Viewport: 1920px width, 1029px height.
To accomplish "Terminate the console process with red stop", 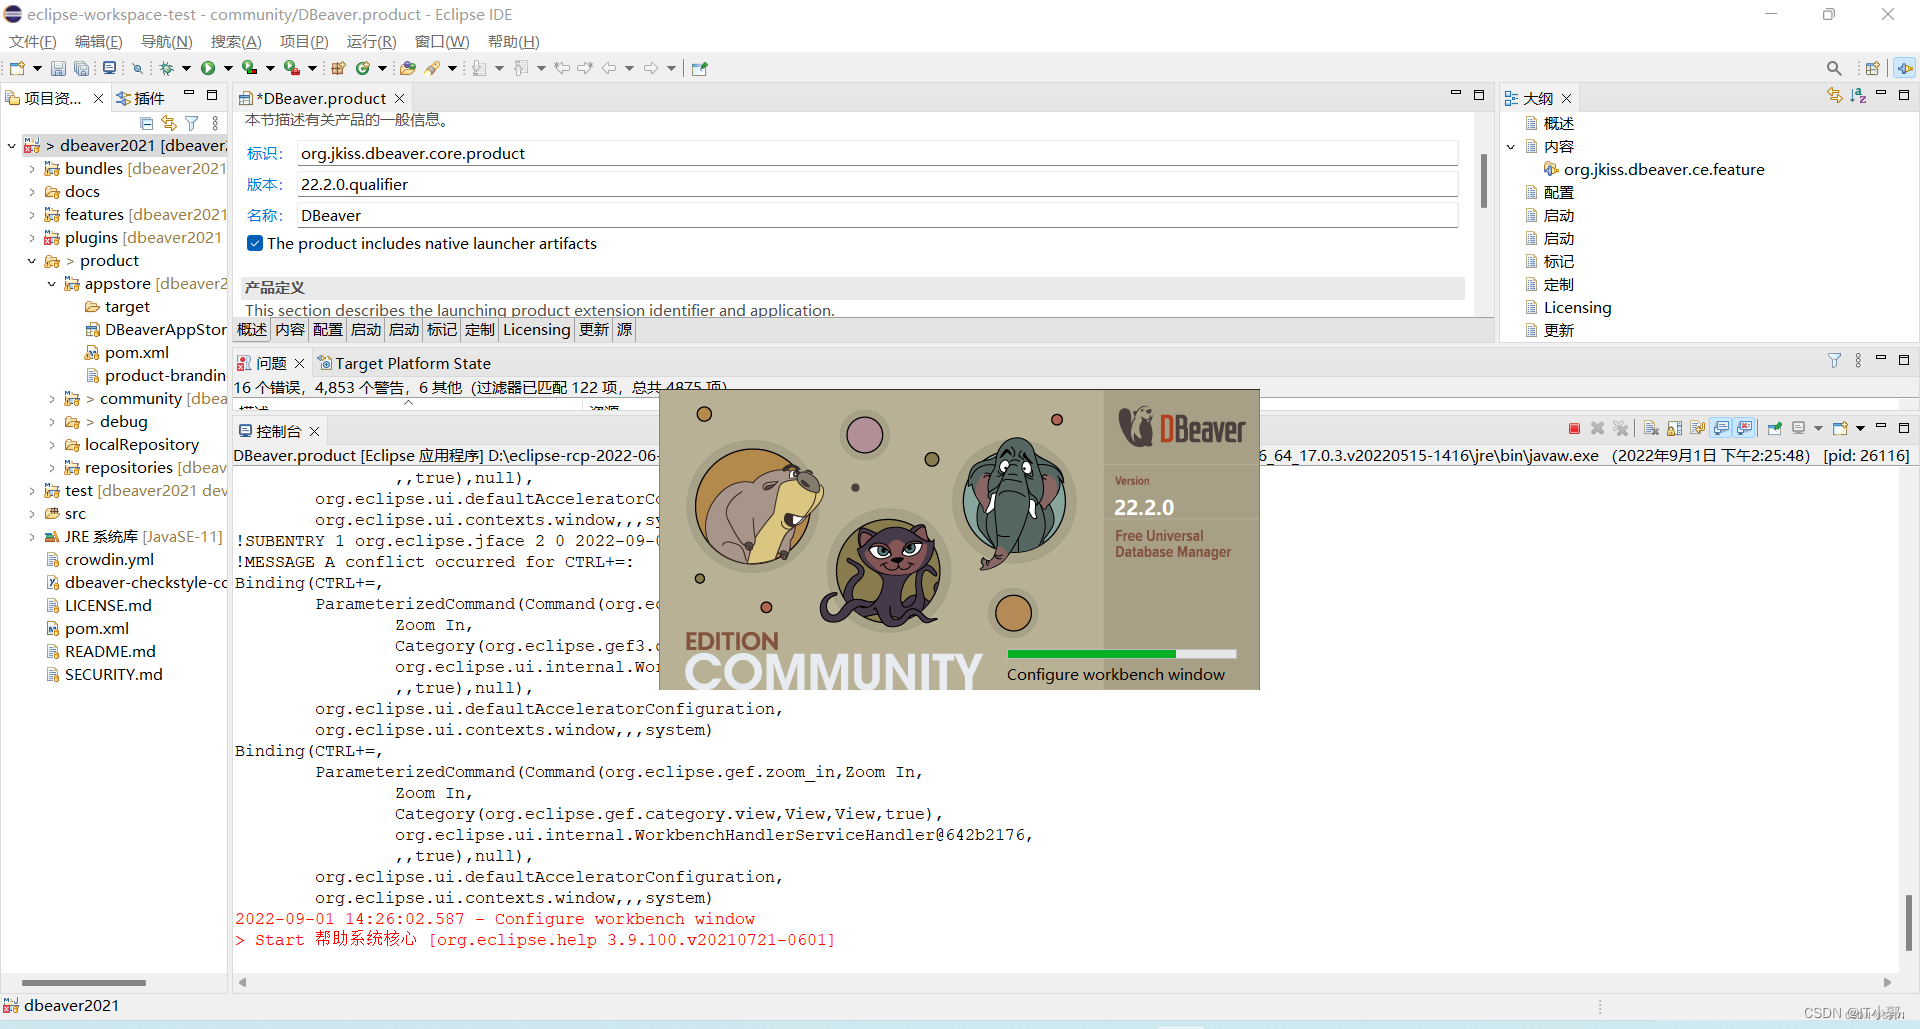I will [x=1574, y=428].
